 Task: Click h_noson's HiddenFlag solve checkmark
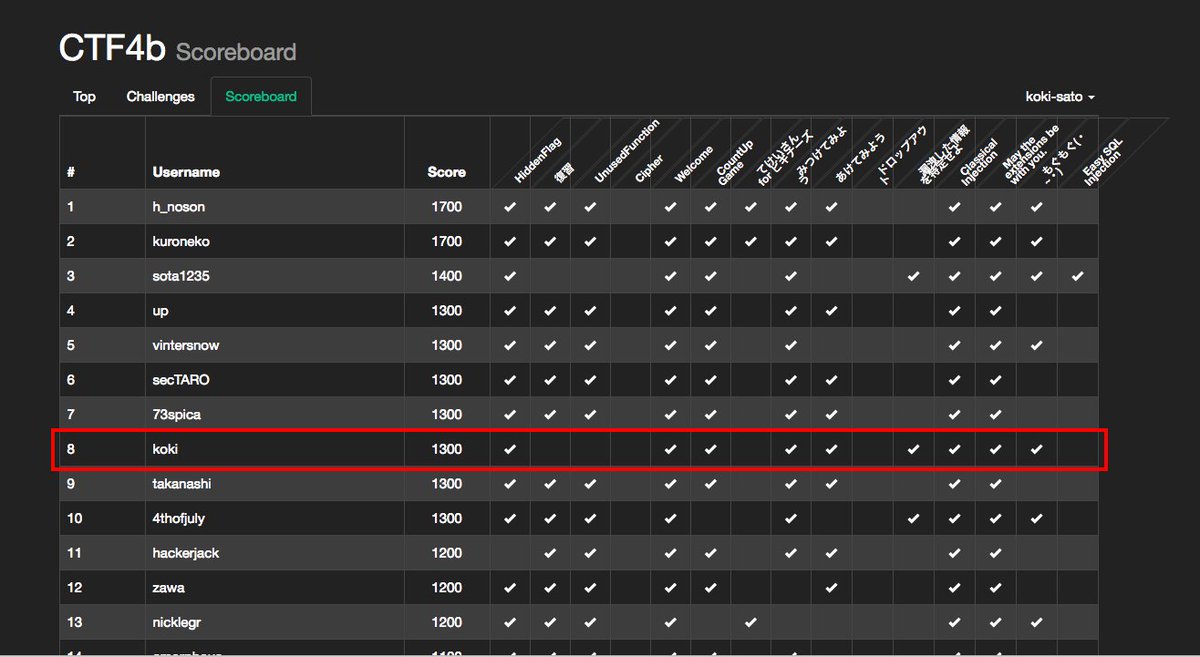(510, 207)
